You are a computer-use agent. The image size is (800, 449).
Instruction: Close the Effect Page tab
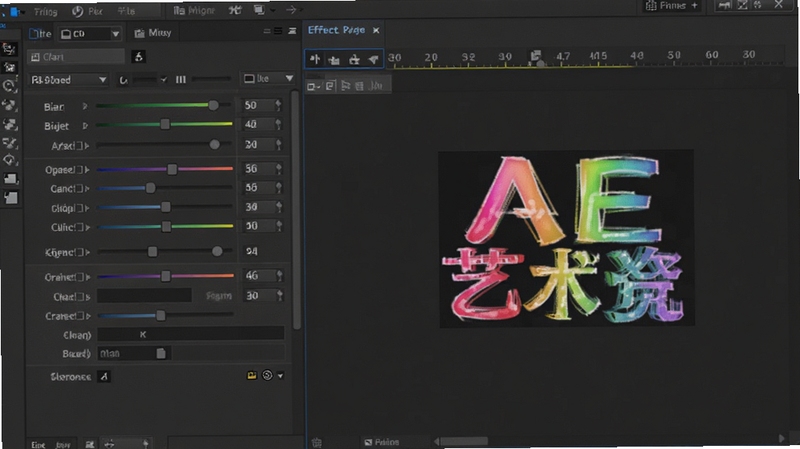pos(376,31)
